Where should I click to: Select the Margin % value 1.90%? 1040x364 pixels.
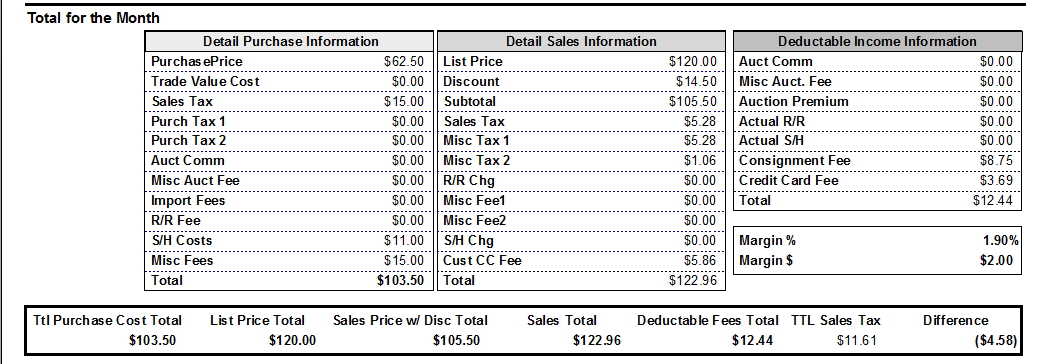(1001, 241)
